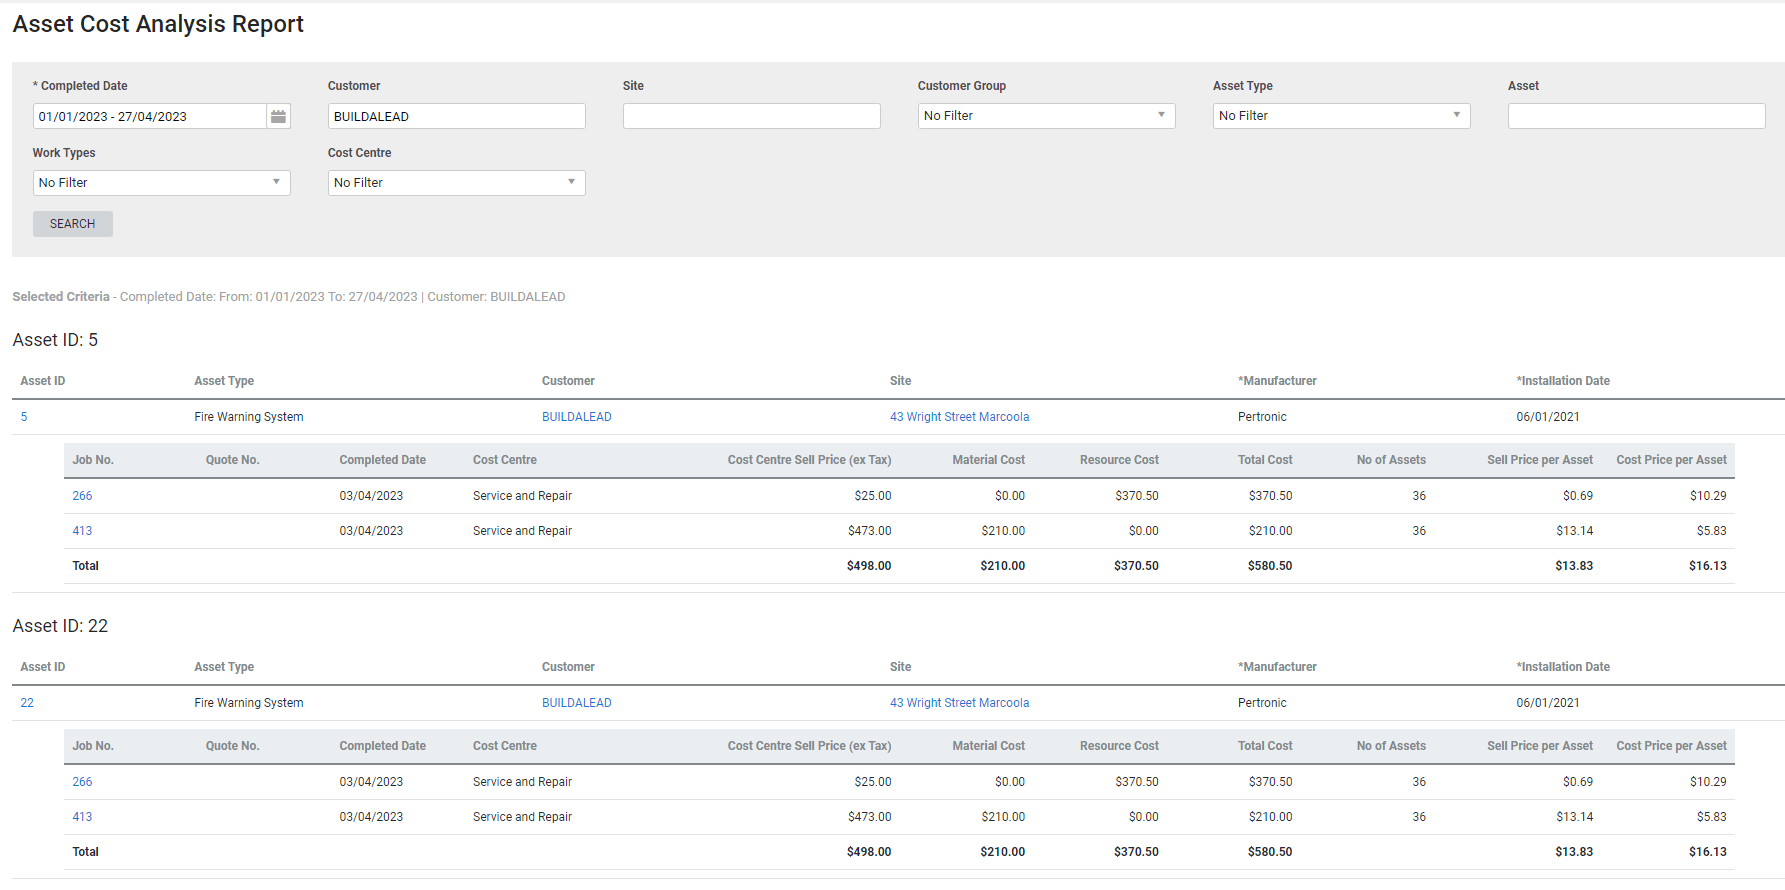Open job 266 under Asset ID 22

pyautogui.click(x=82, y=782)
